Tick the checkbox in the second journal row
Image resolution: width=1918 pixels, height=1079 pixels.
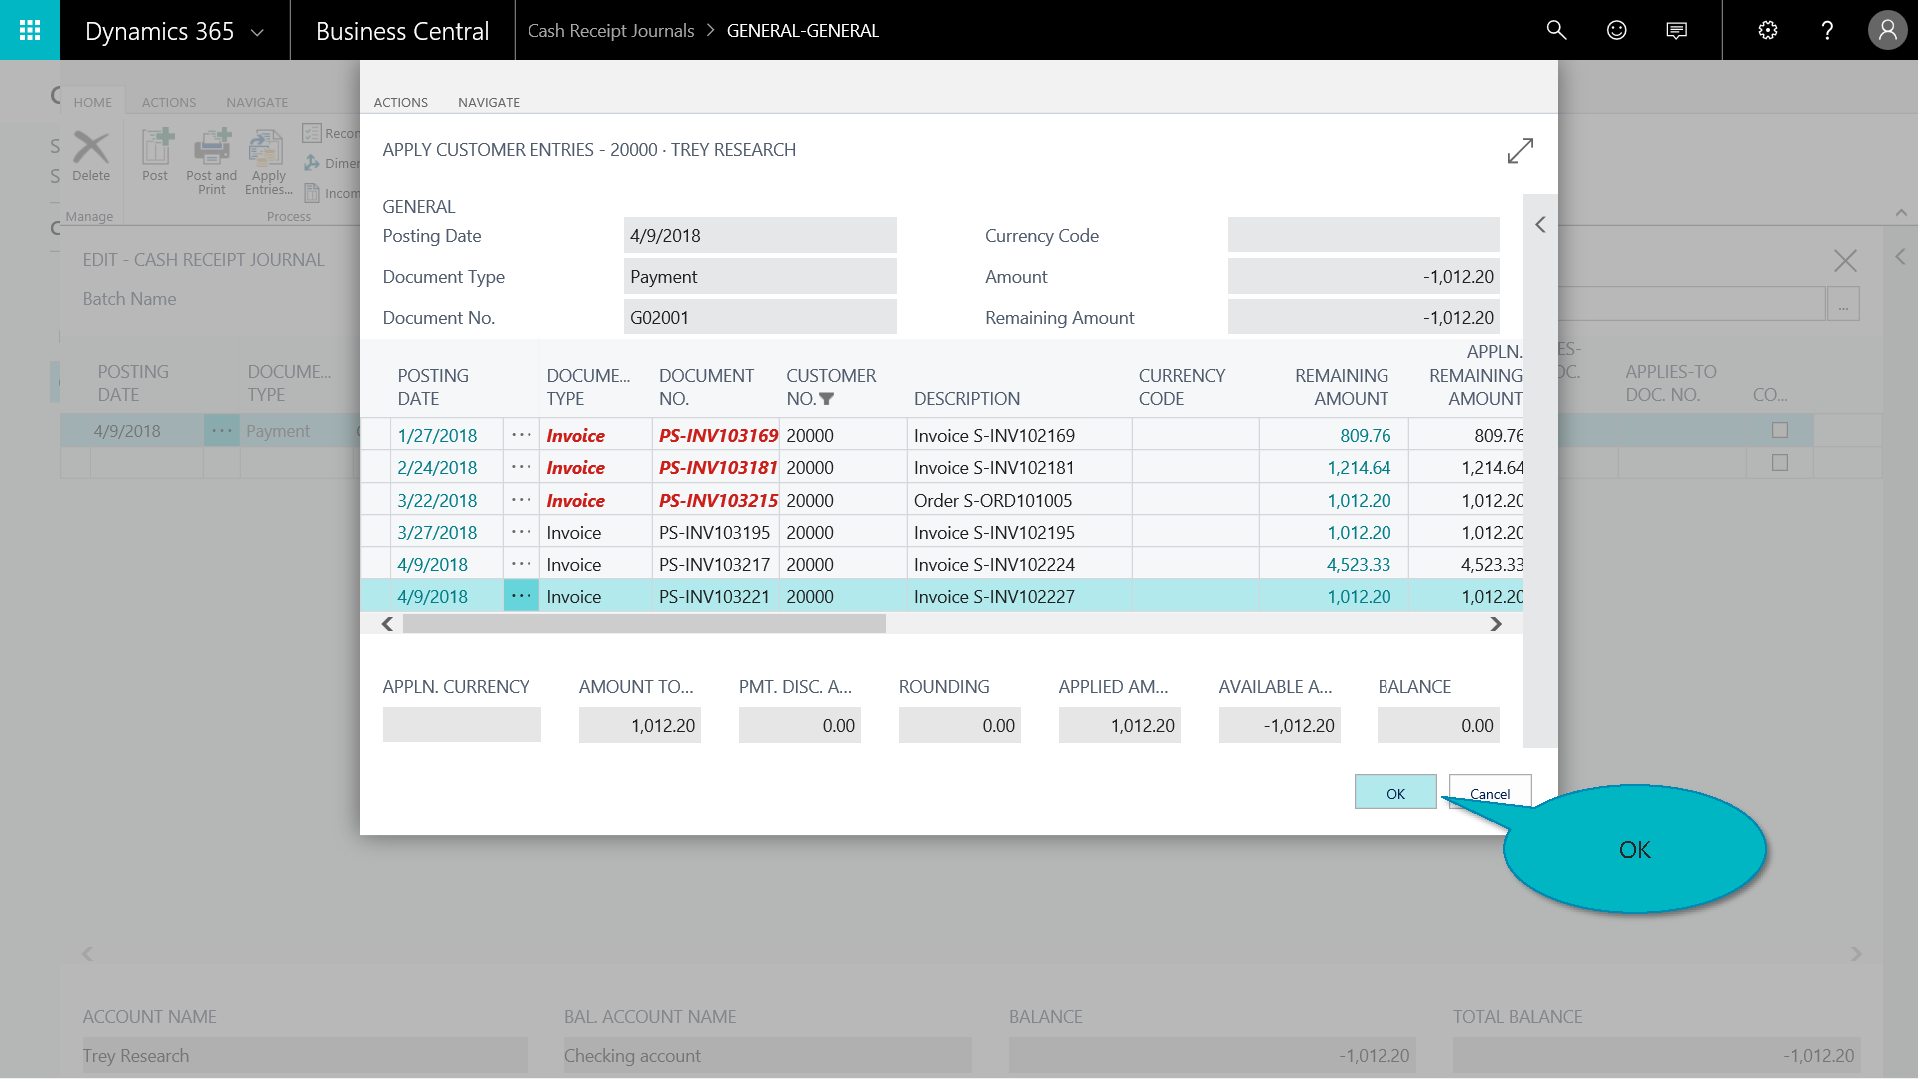click(x=1779, y=463)
